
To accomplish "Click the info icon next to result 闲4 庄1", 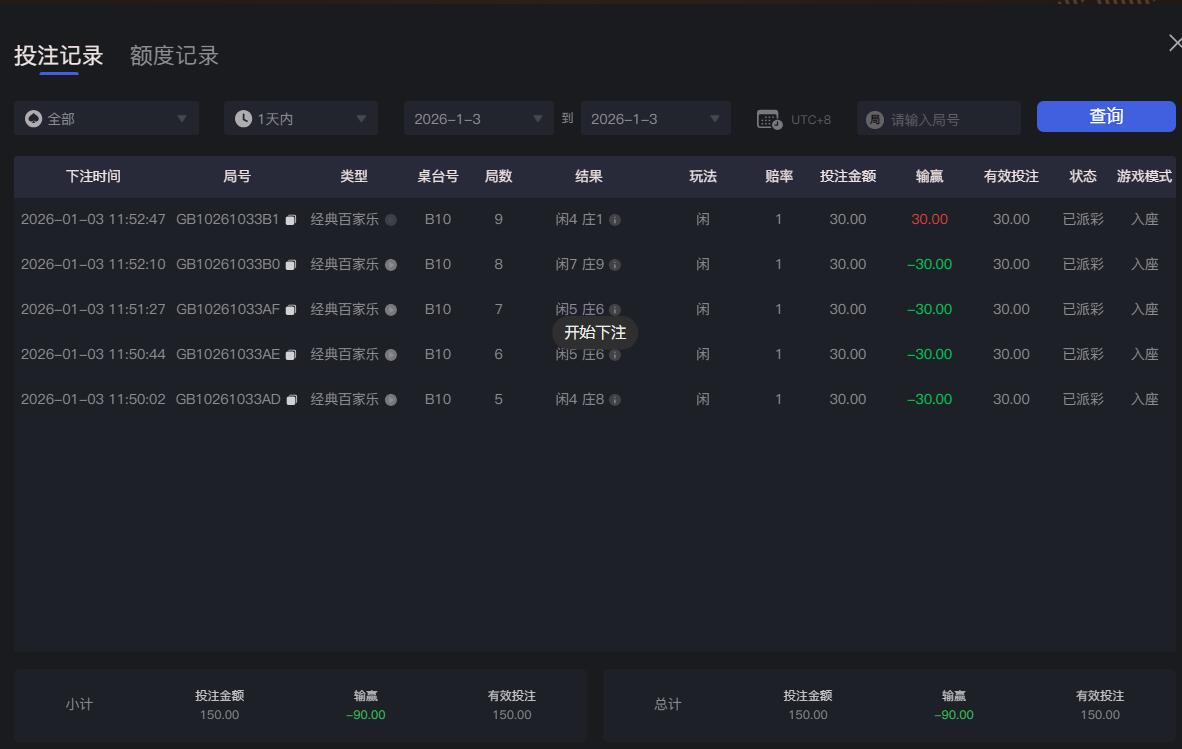I will (x=617, y=219).
